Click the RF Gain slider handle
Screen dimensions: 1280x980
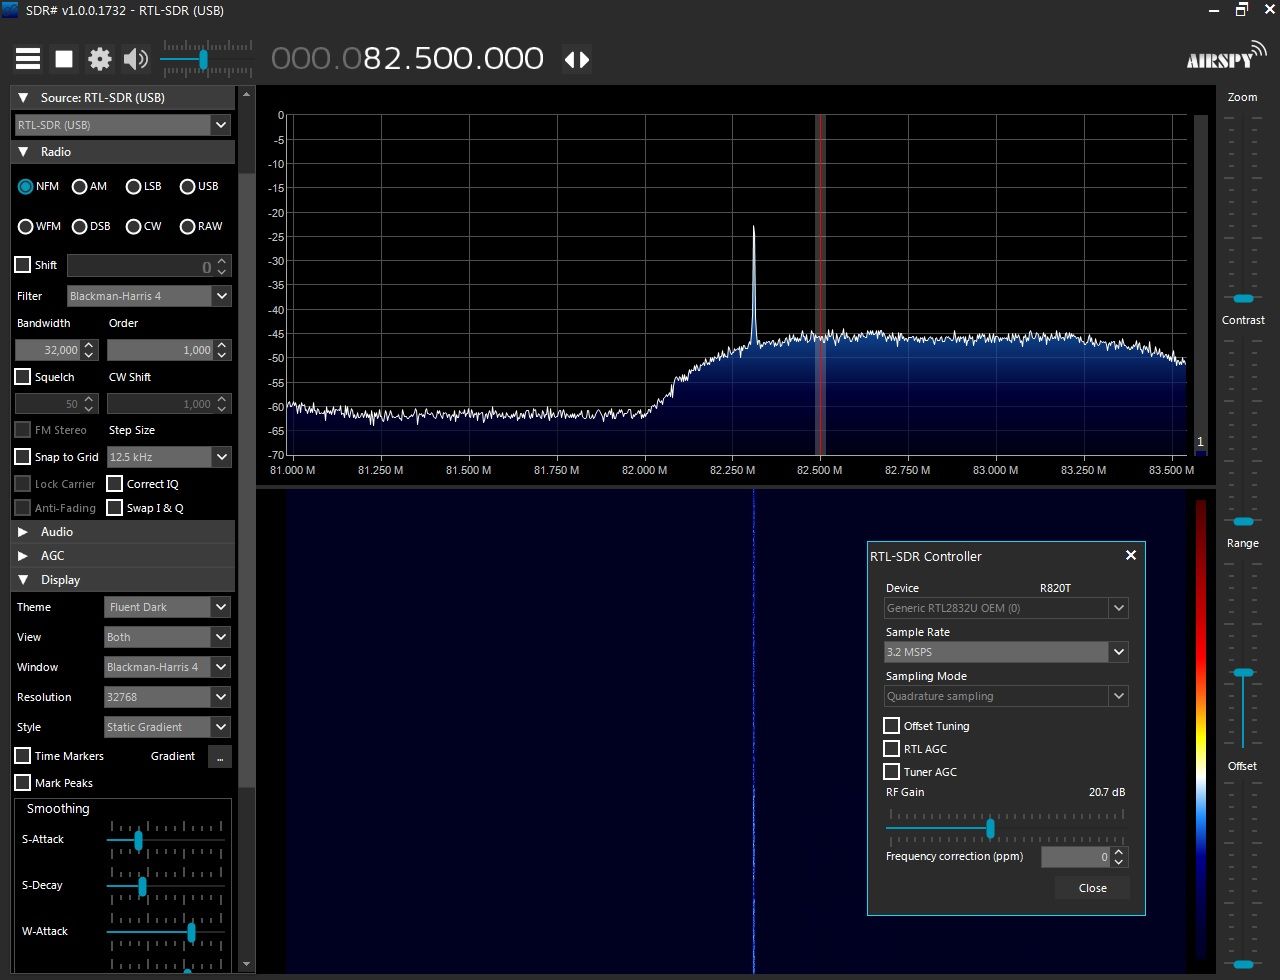[990, 828]
